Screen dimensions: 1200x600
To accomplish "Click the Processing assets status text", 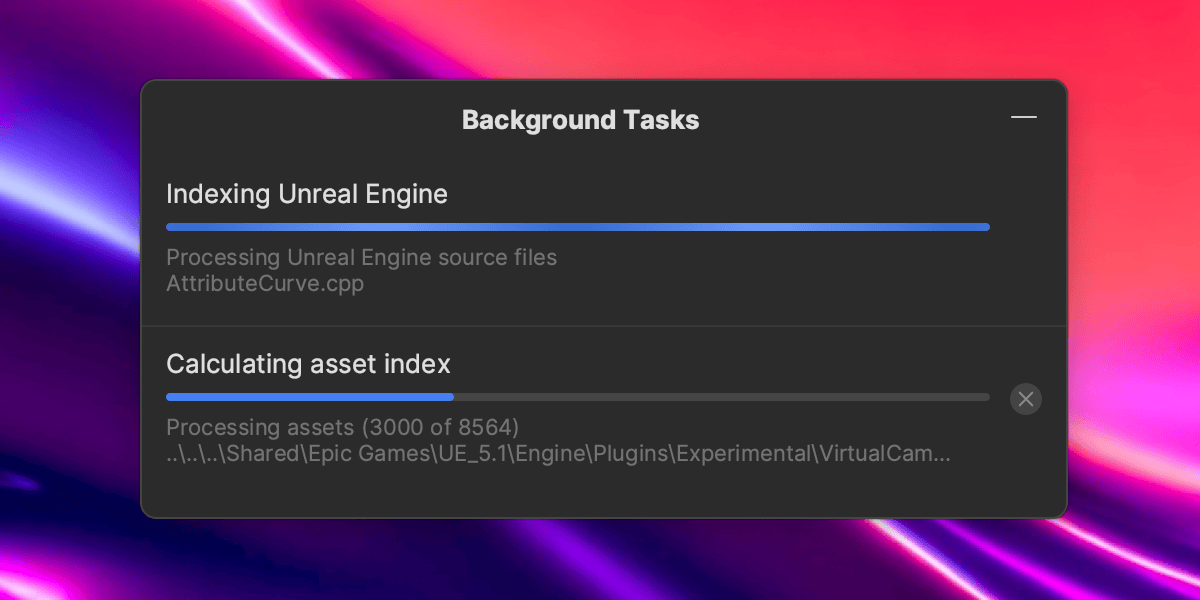I will coord(260,428).
